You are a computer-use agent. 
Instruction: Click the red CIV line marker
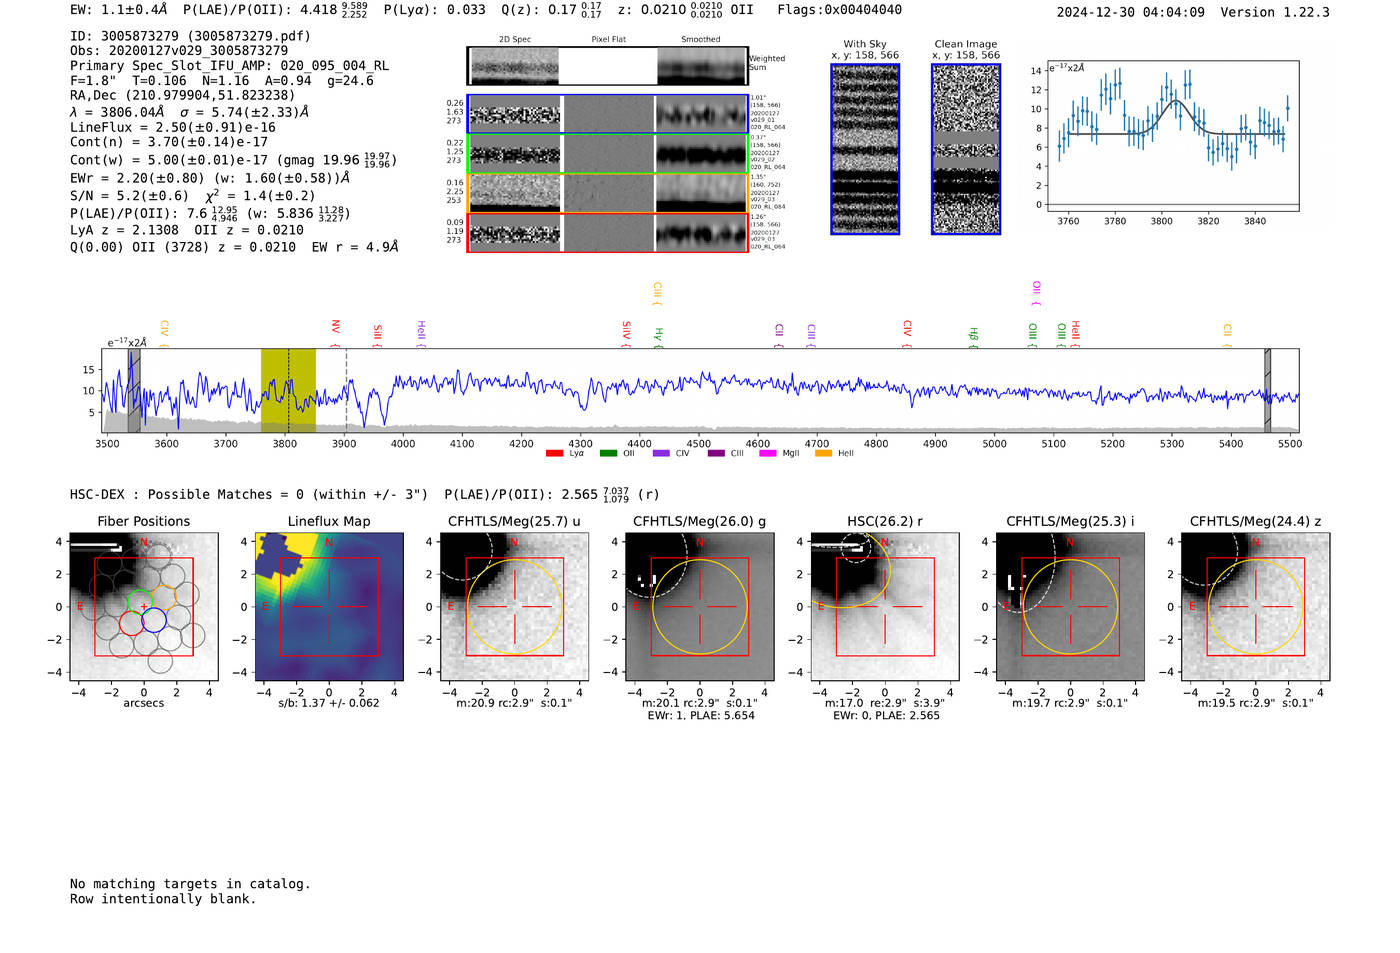(907, 334)
